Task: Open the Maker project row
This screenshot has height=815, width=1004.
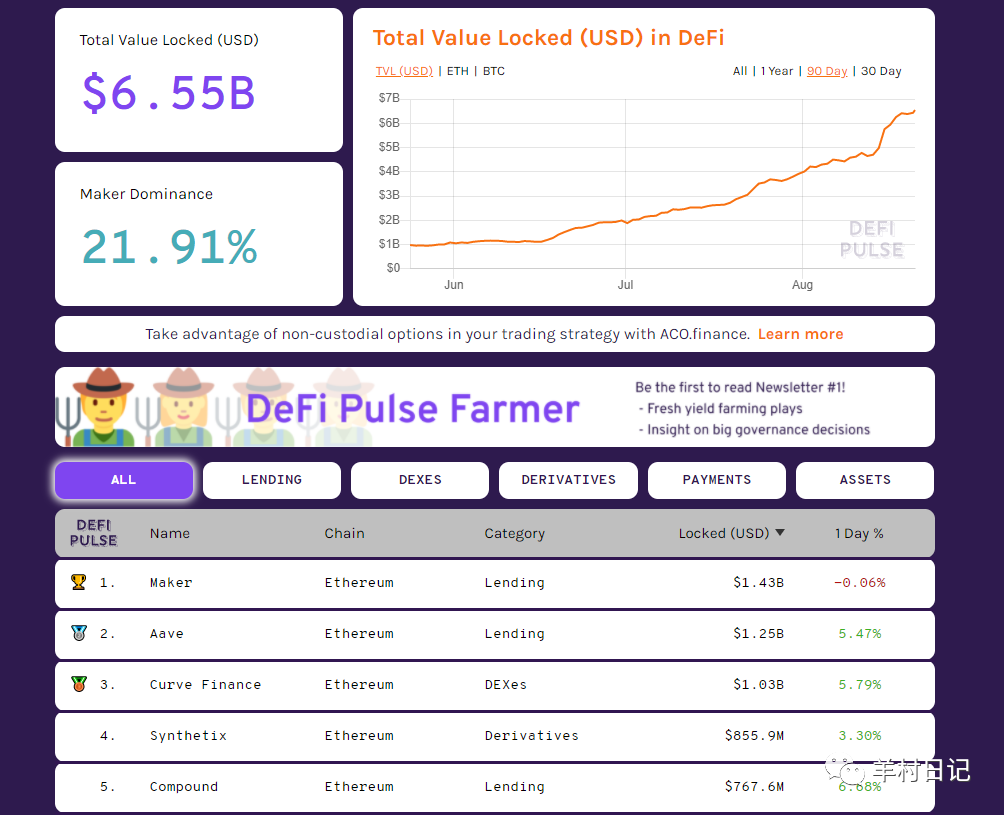Action: (x=494, y=583)
